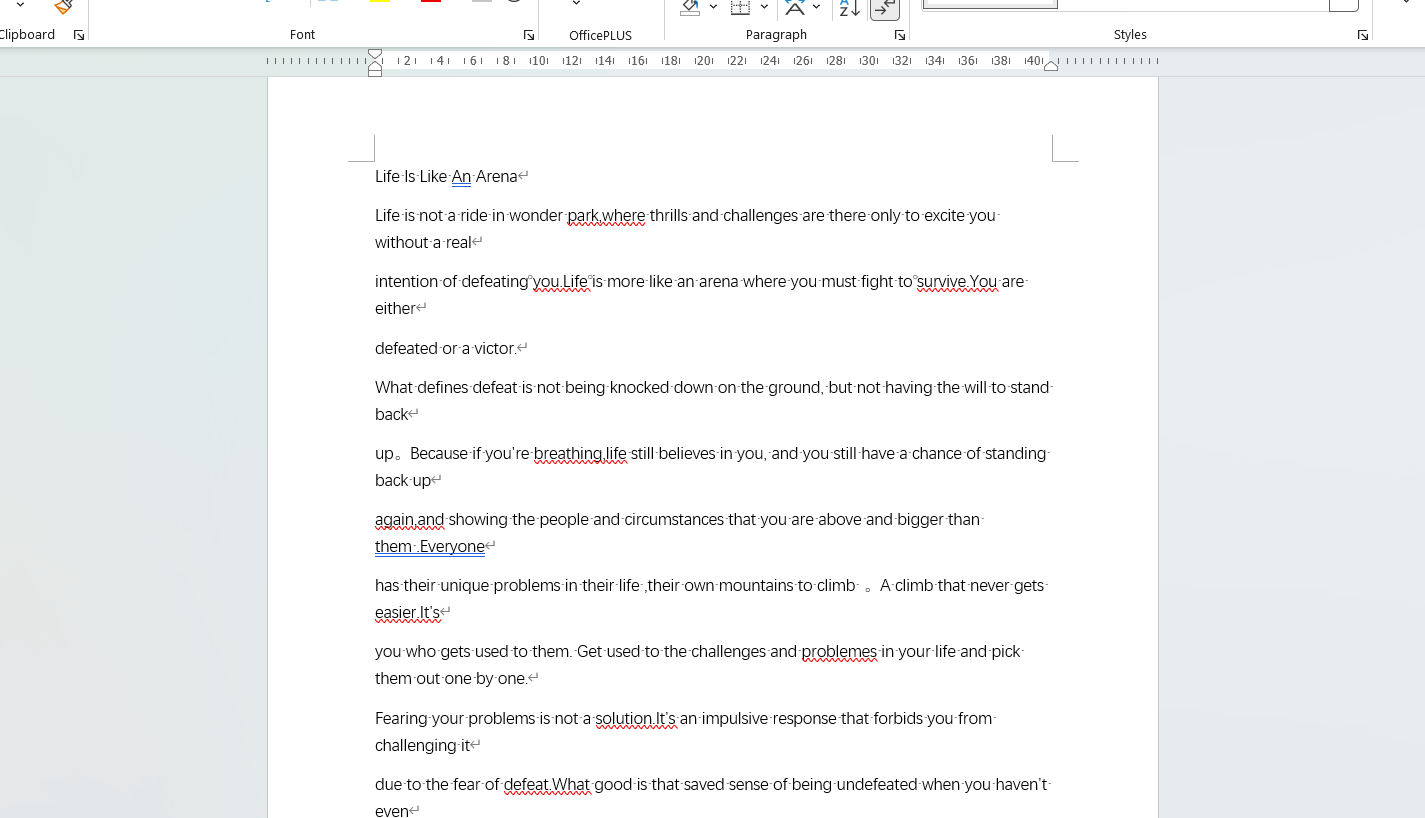Click the "OfficePLUS" group label
The width and height of the screenshot is (1425, 818).
600,35
